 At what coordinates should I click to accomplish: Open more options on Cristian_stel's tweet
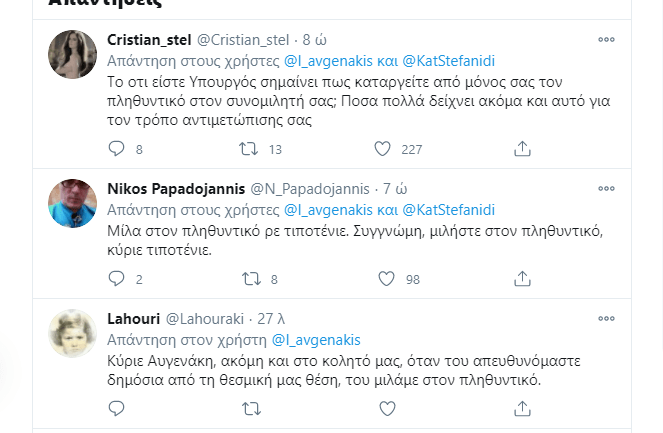click(x=606, y=40)
